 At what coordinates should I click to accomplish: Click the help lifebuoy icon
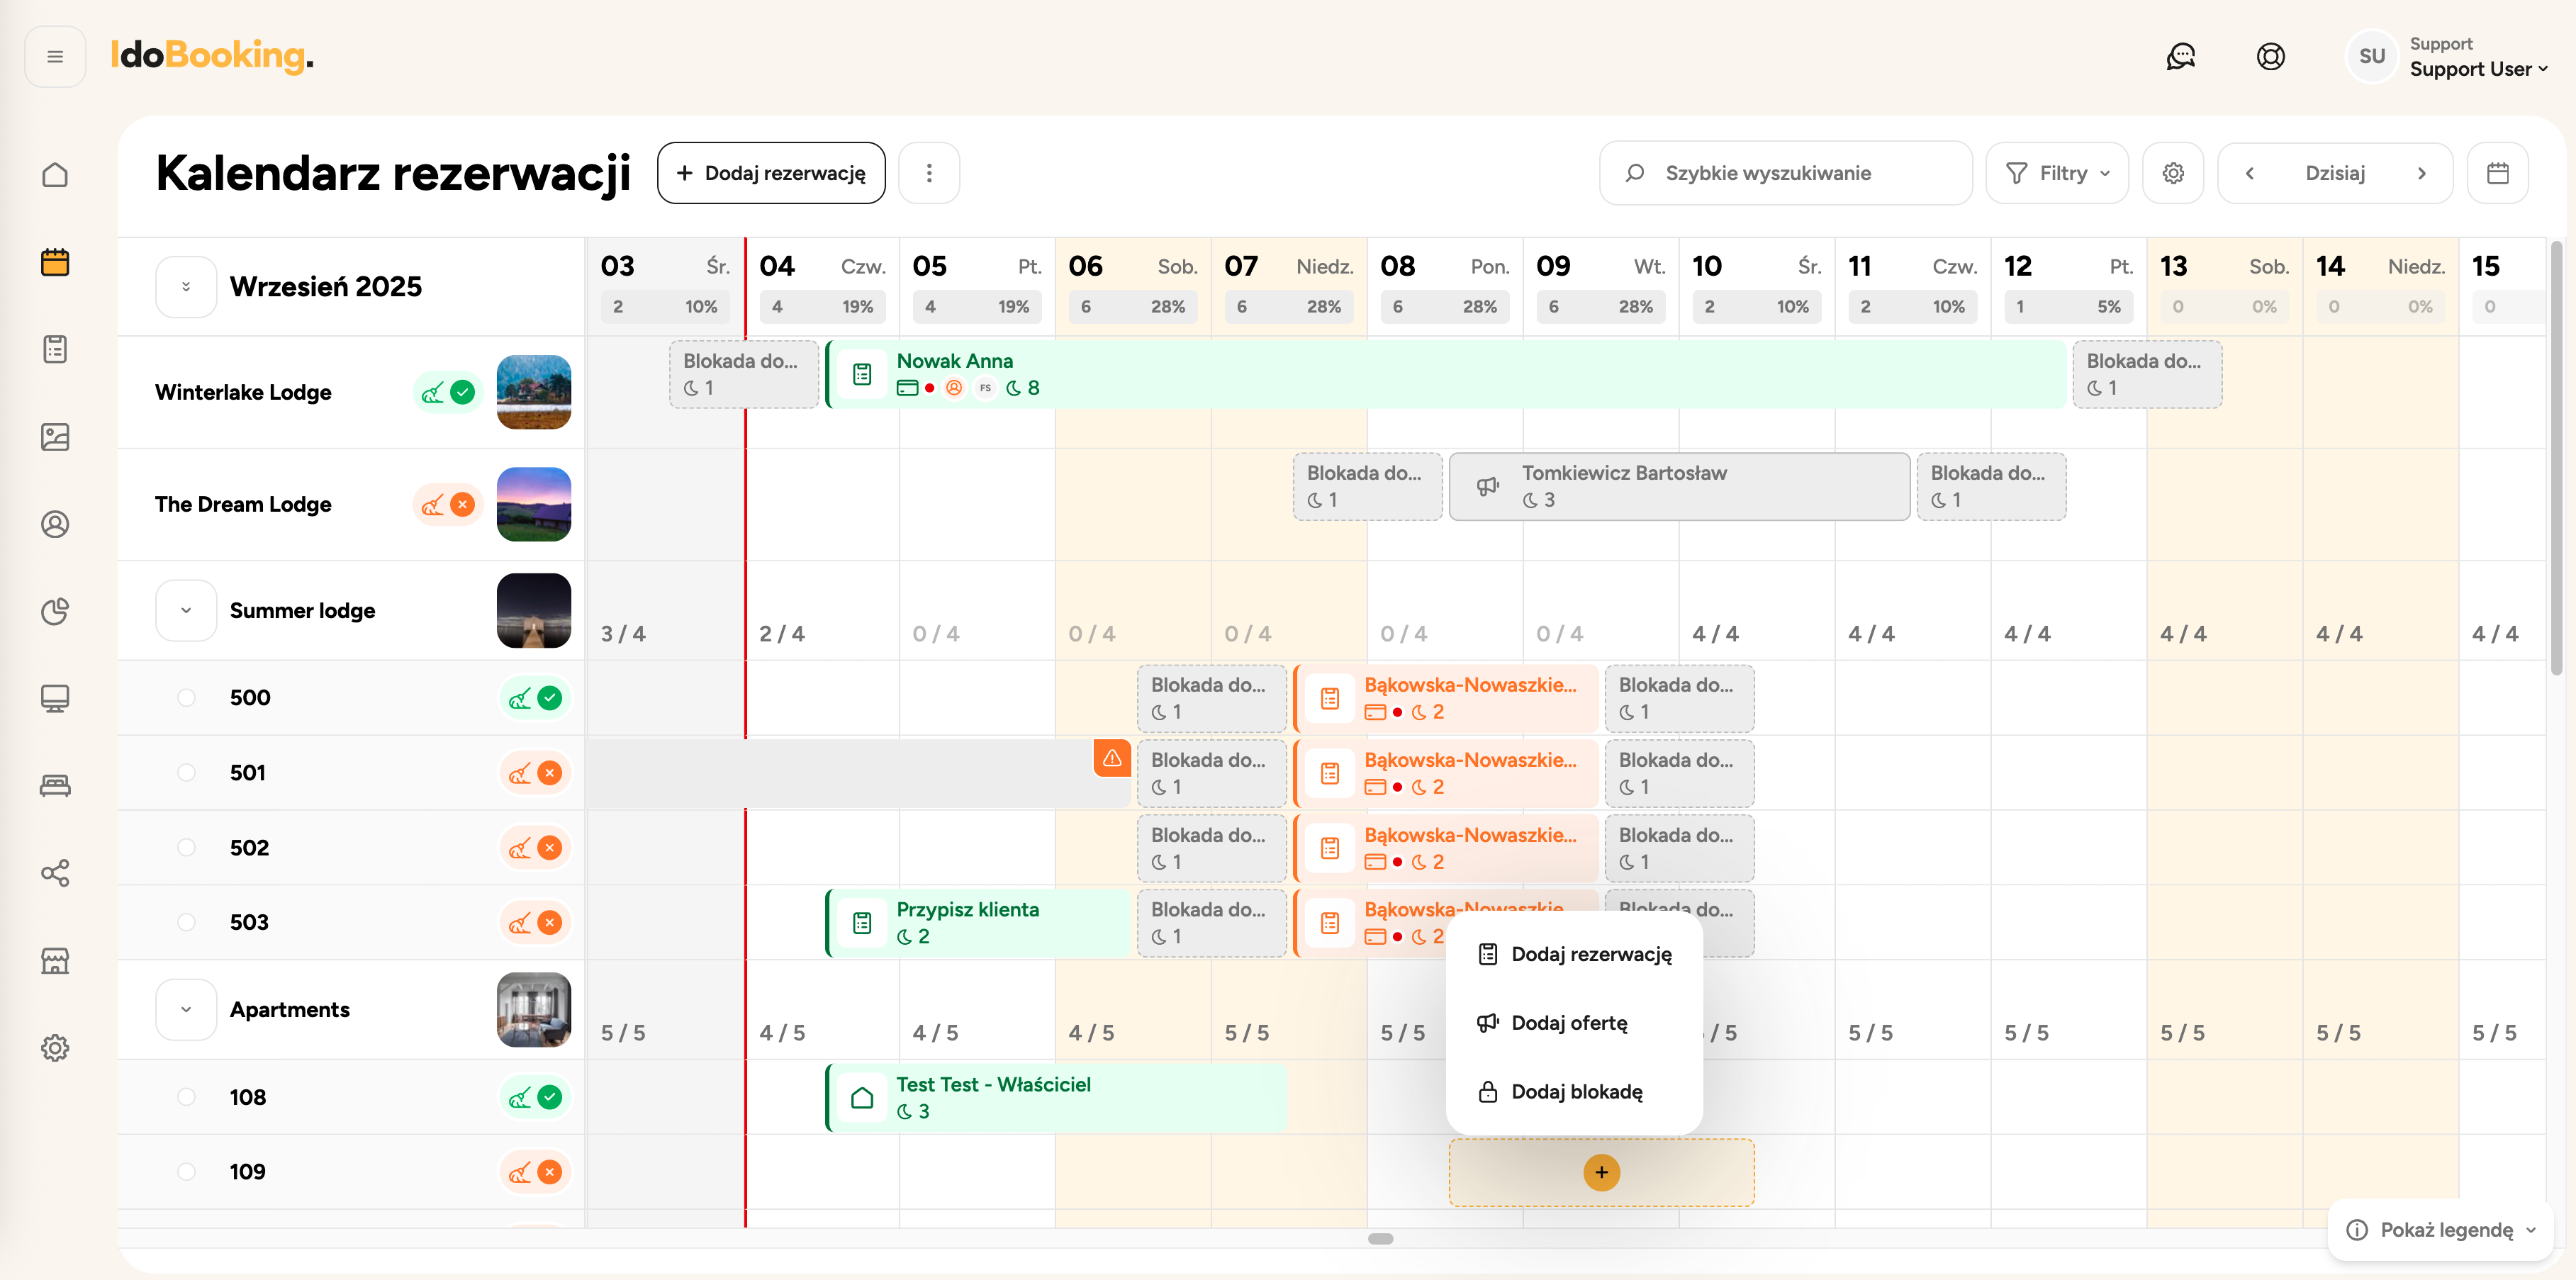point(2270,57)
